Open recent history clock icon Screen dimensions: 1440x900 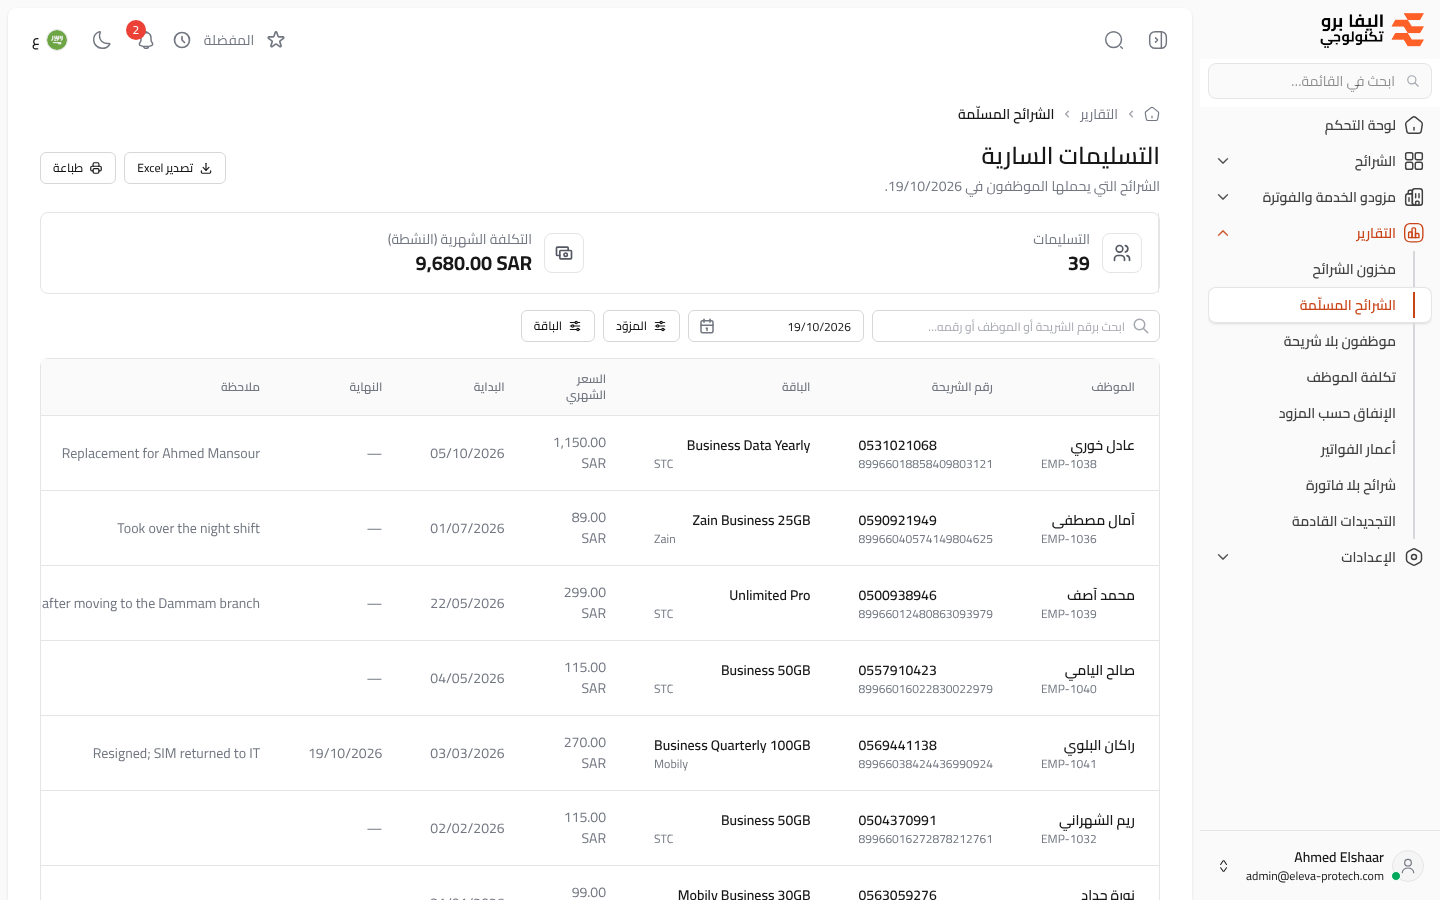coord(182,40)
